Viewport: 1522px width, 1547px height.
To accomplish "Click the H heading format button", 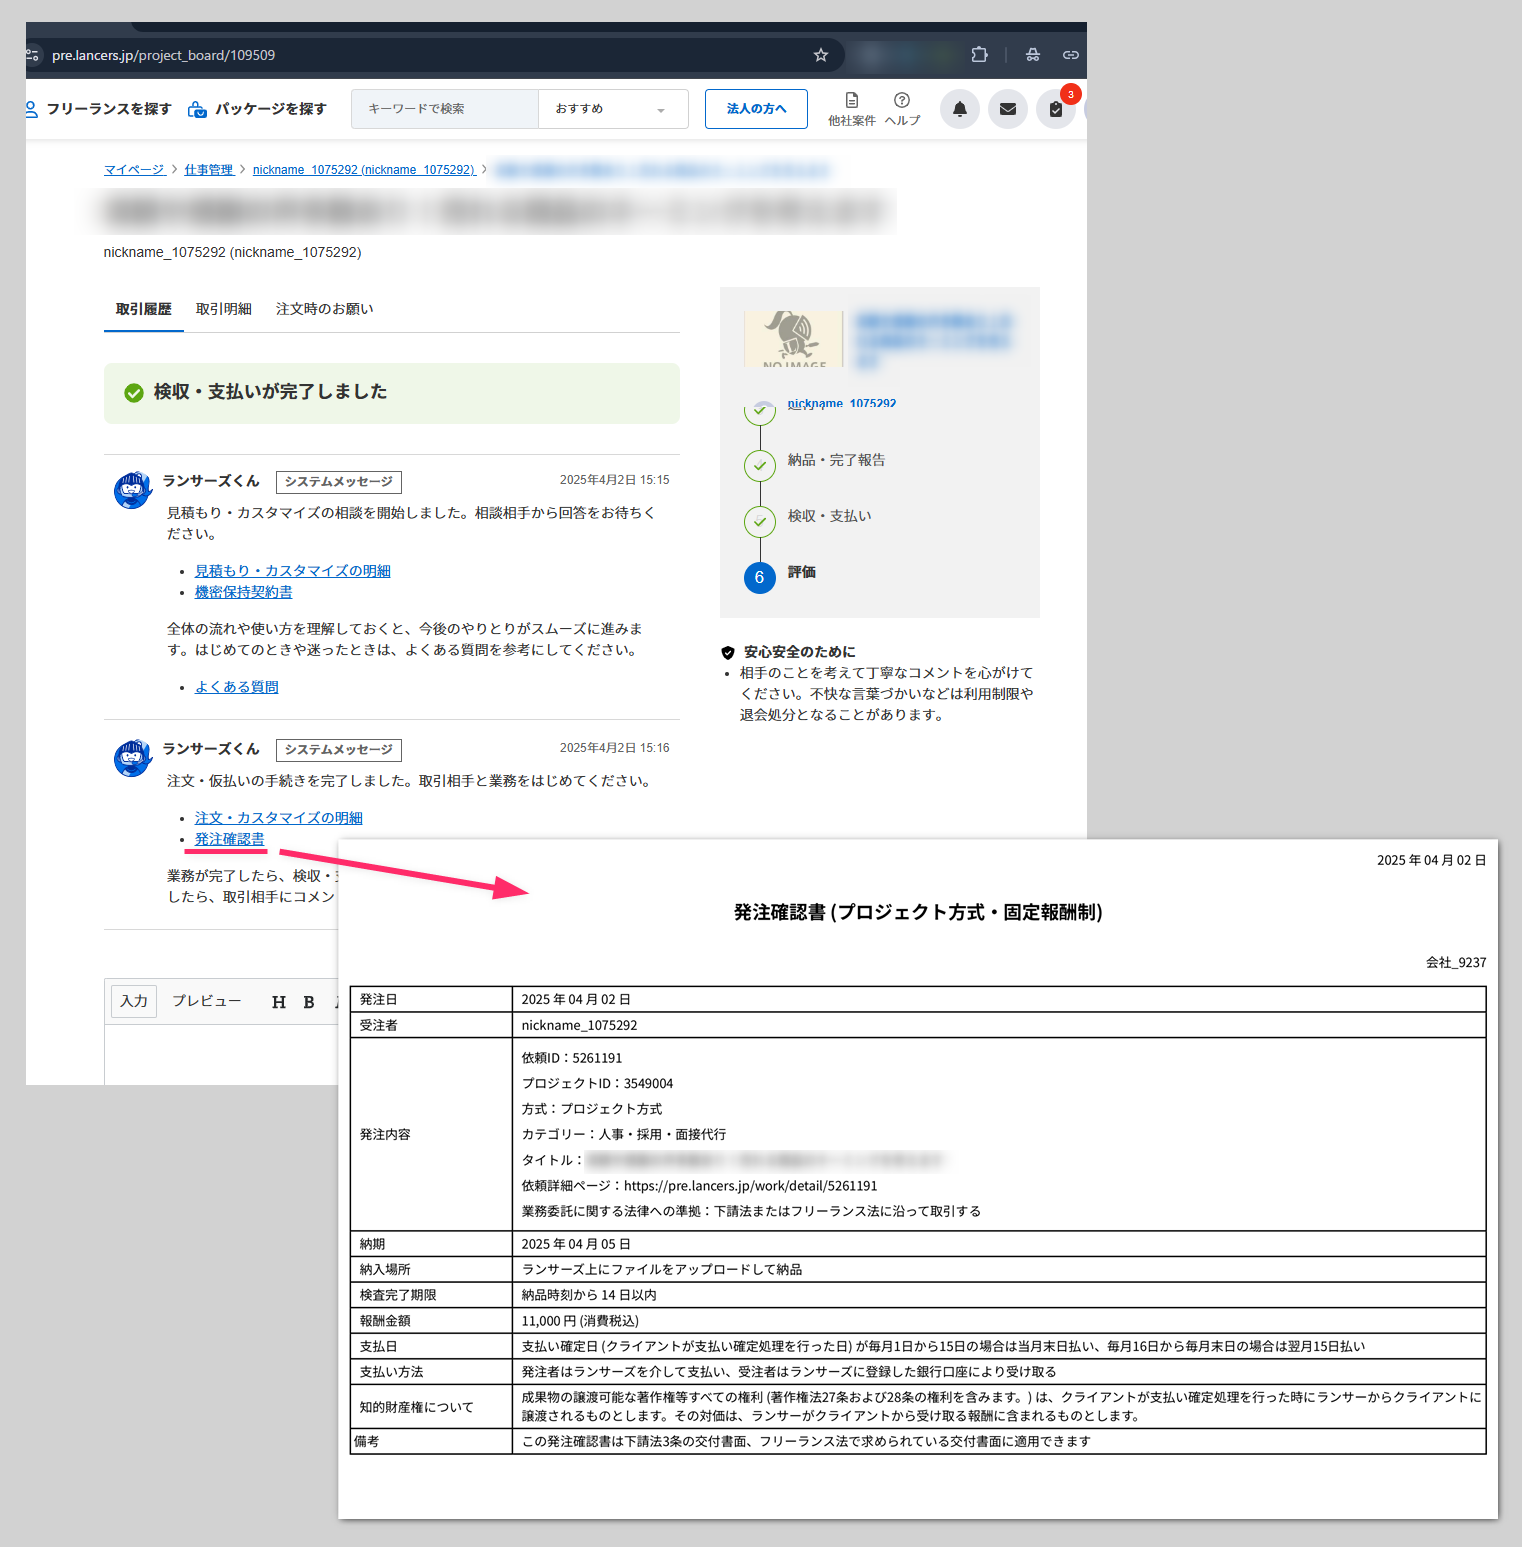I will 279,1002.
